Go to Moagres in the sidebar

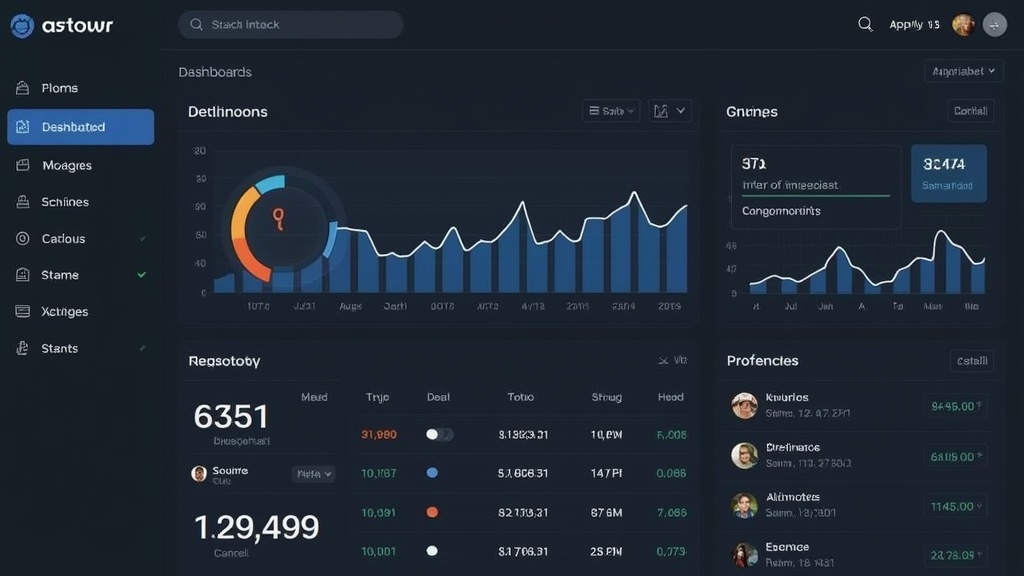[x=80, y=165]
